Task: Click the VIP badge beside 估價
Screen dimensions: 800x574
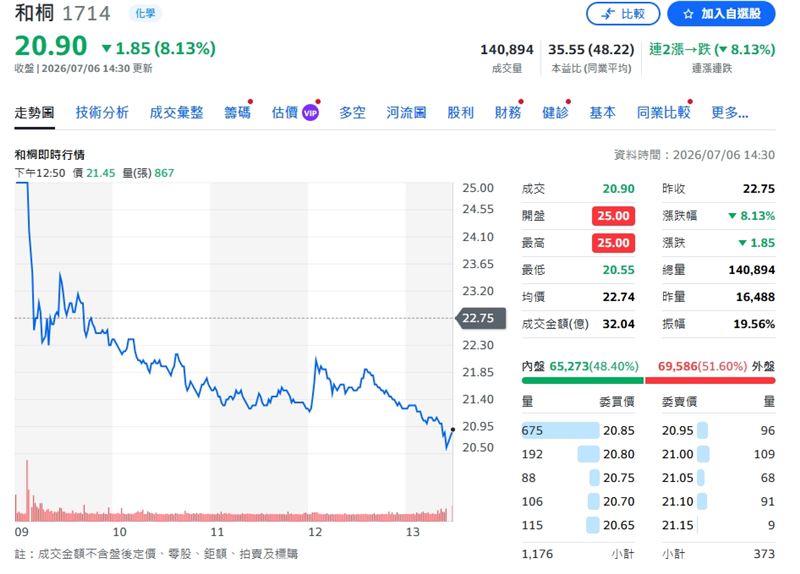Action: click(x=310, y=113)
